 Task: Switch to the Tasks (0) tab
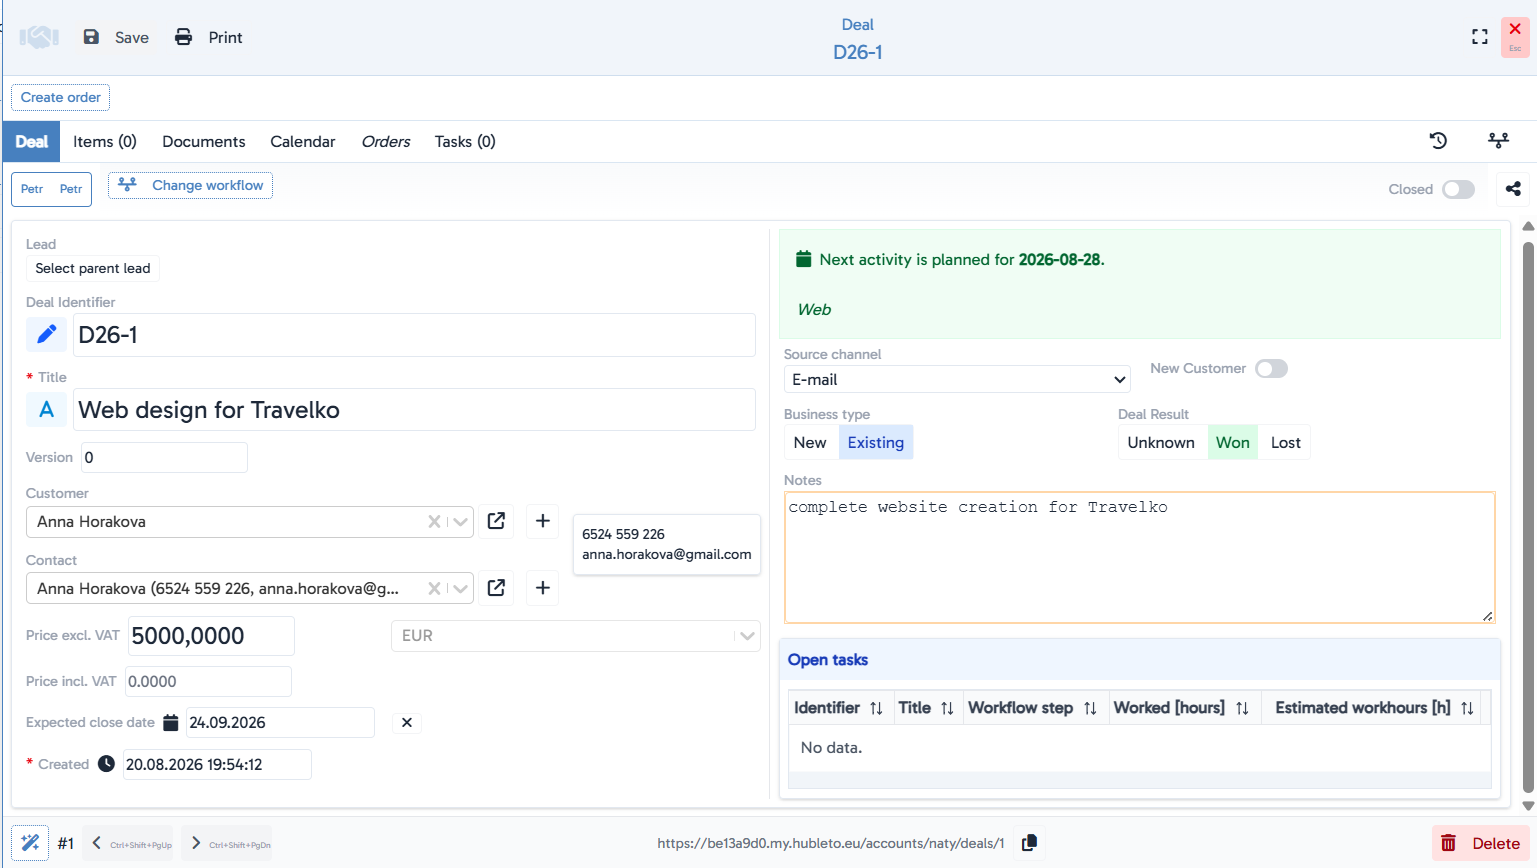pos(465,141)
